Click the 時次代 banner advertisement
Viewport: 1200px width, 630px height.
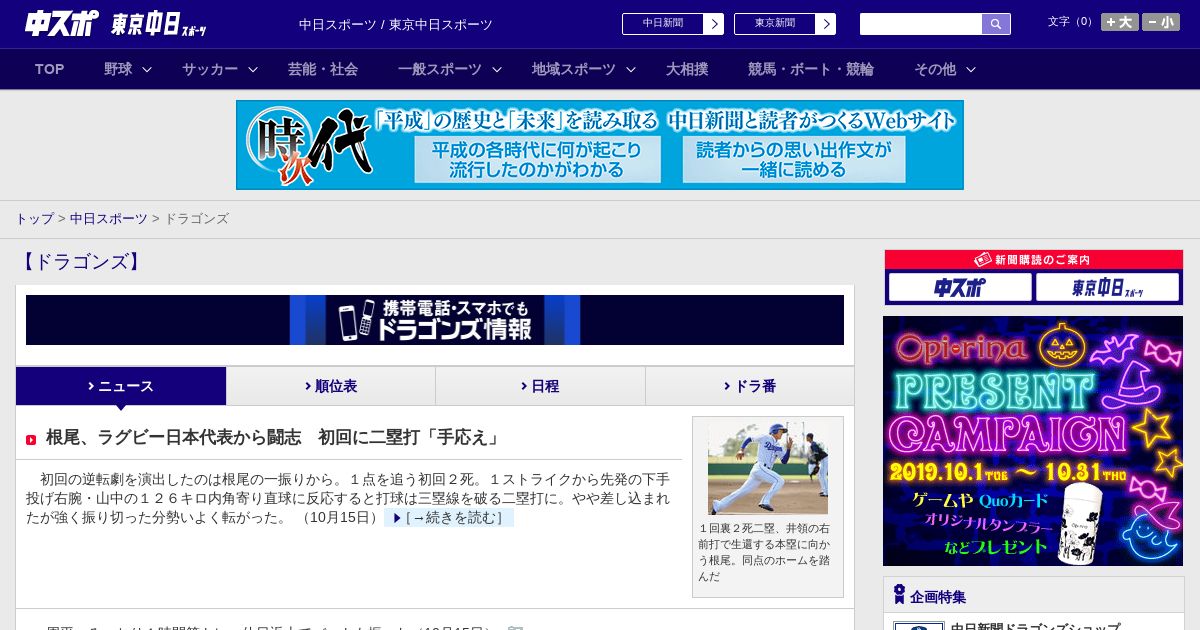600,145
